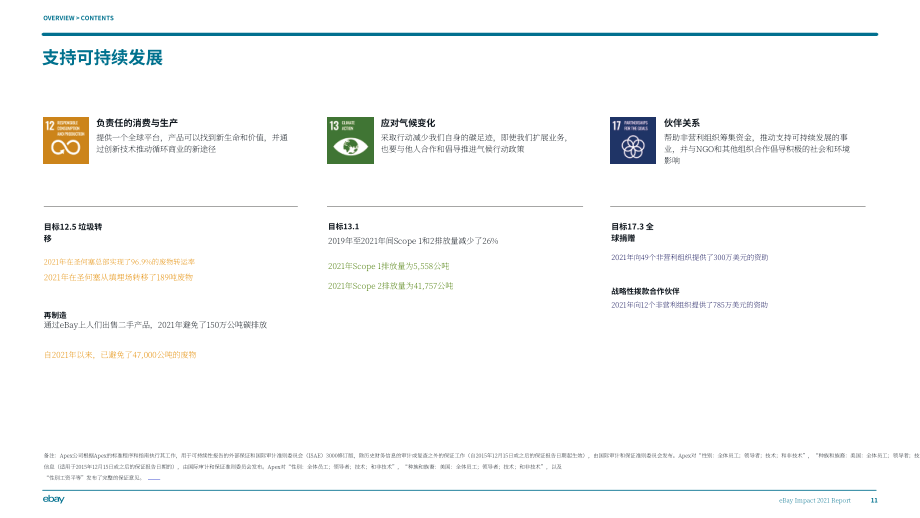Select the 47,000公吨 waste avoided line
This screenshot has height=518, width=920.
click(120, 355)
